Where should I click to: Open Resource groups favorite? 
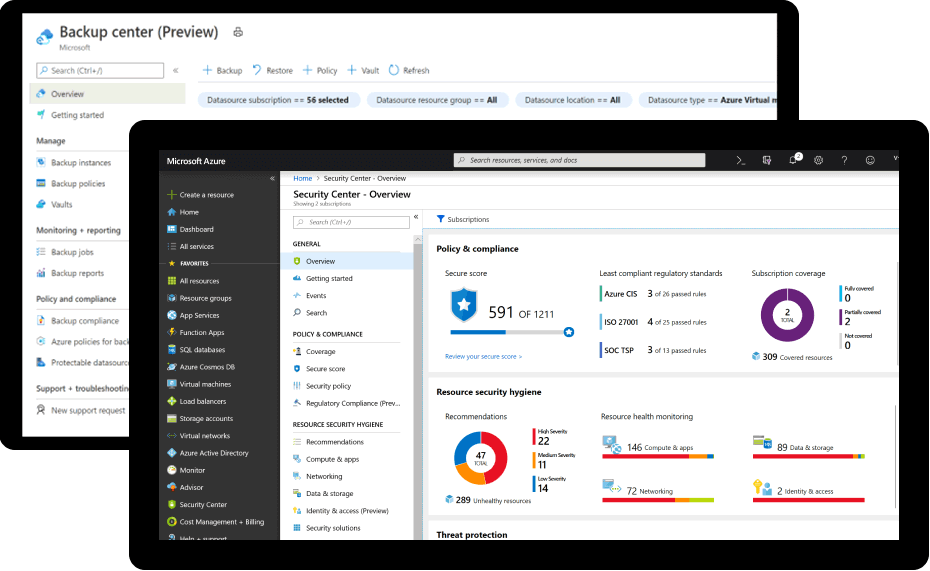(x=199, y=298)
